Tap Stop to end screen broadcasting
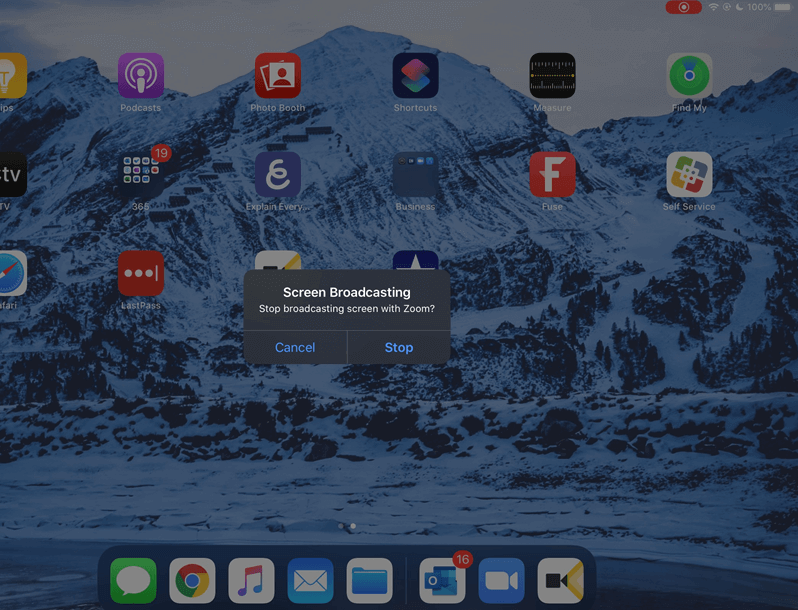 [x=398, y=347]
